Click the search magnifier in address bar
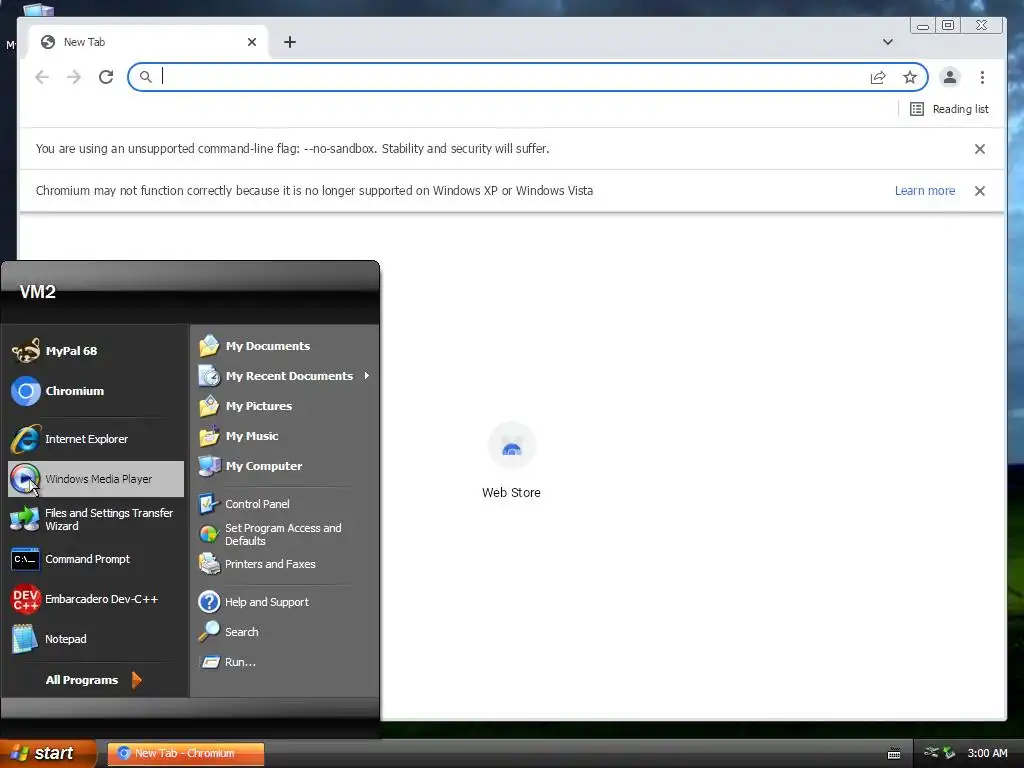 [146, 77]
